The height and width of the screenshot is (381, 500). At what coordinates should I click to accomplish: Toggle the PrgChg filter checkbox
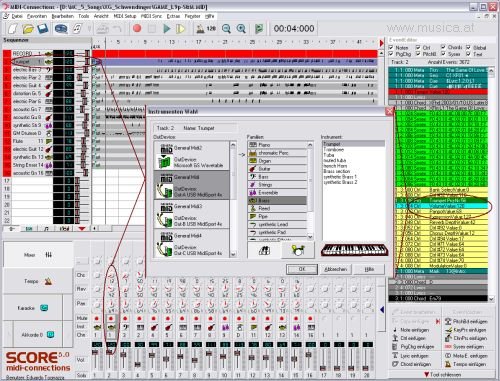[391, 54]
